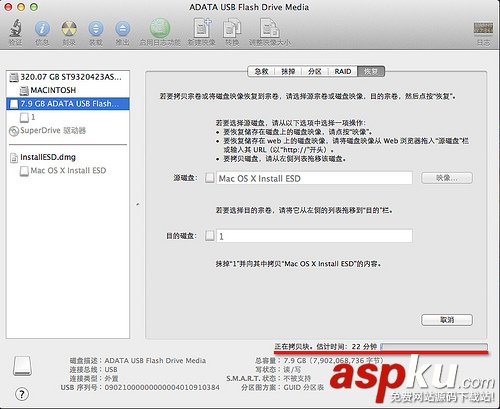500x409 pixels.
Task: Switch to the Restore (恢复) tab
Action: [371, 71]
